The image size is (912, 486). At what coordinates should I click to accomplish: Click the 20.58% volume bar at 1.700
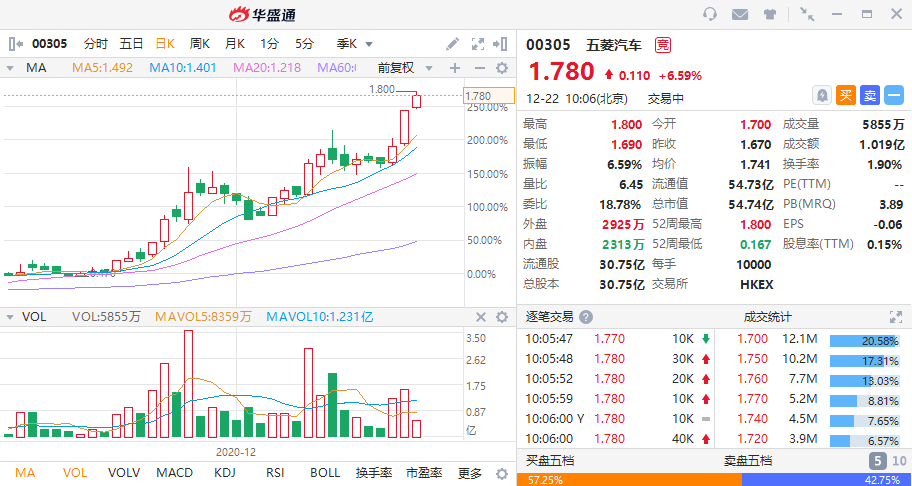coord(865,341)
